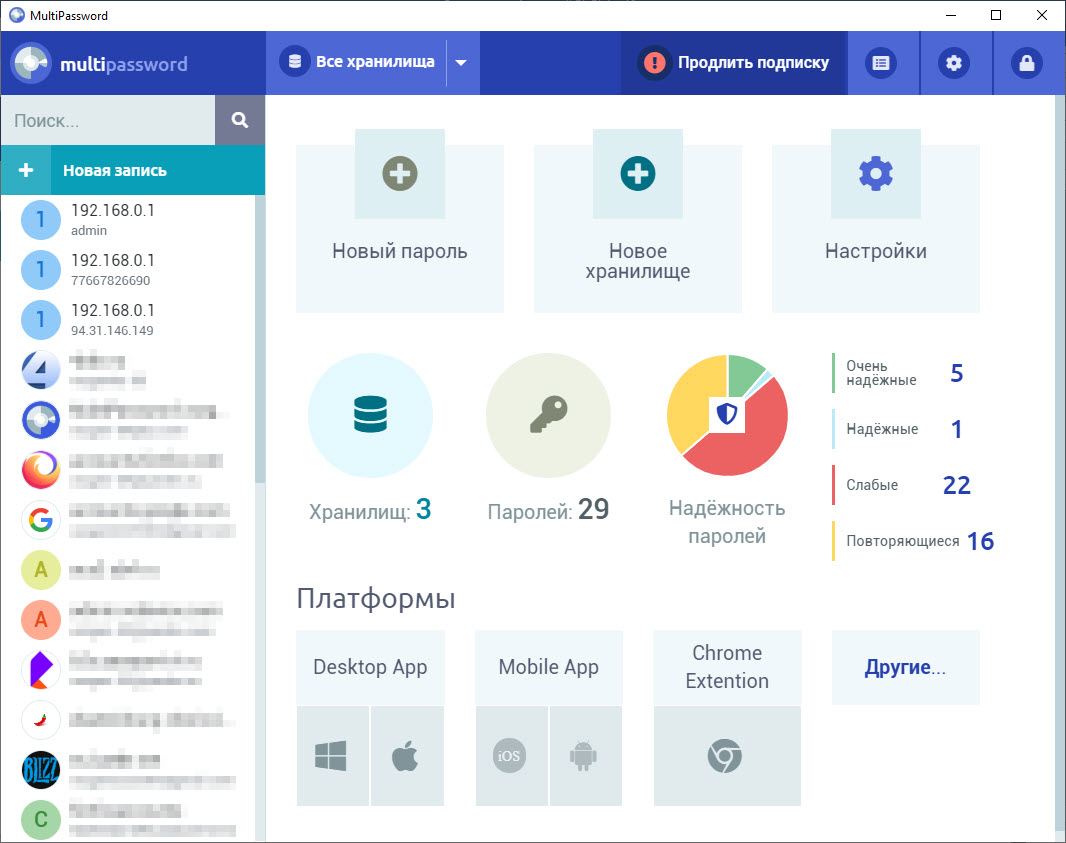
Task: Click the magnifier search button
Action: [x=240, y=120]
